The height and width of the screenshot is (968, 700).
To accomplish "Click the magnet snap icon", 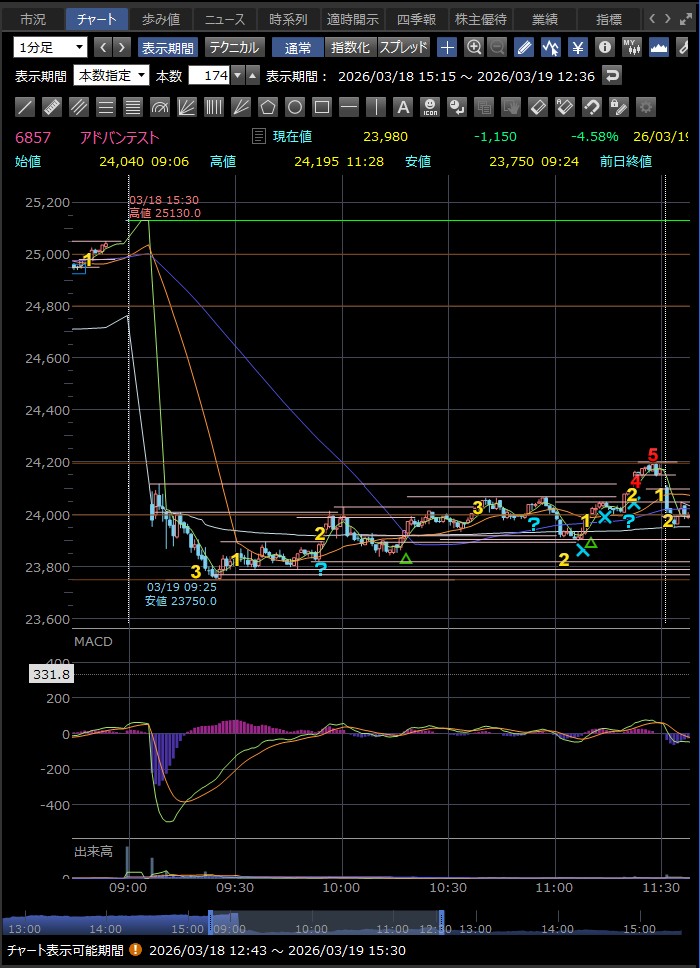I will click(x=591, y=107).
